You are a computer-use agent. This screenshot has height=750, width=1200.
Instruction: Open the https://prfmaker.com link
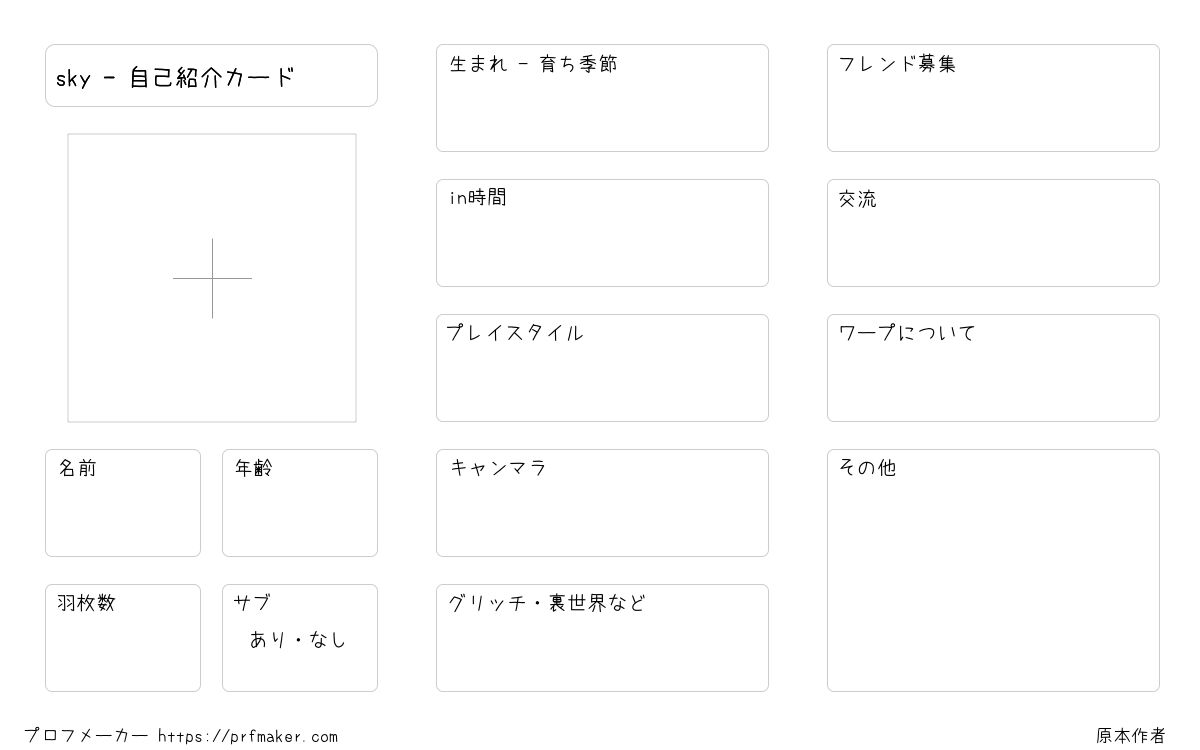point(248,736)
